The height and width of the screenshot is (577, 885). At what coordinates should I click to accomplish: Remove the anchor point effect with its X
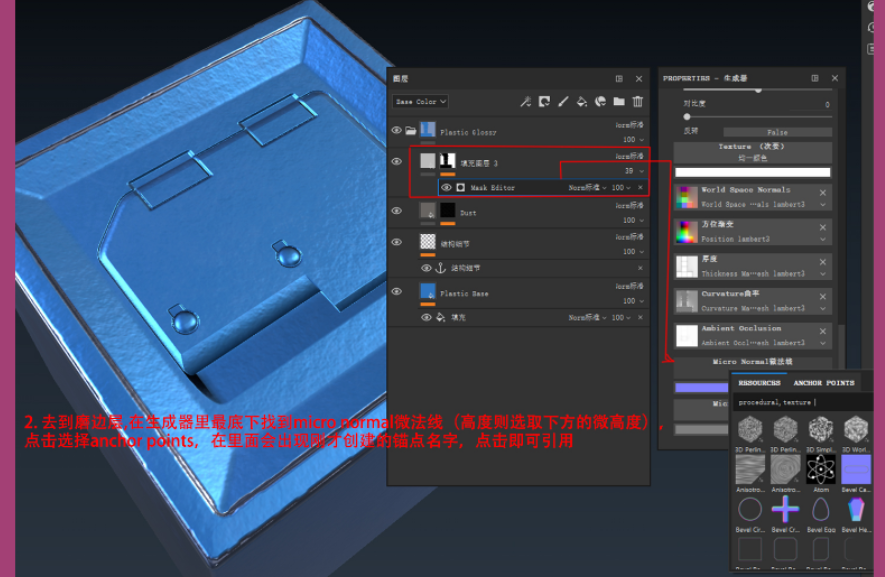(640, 268)
